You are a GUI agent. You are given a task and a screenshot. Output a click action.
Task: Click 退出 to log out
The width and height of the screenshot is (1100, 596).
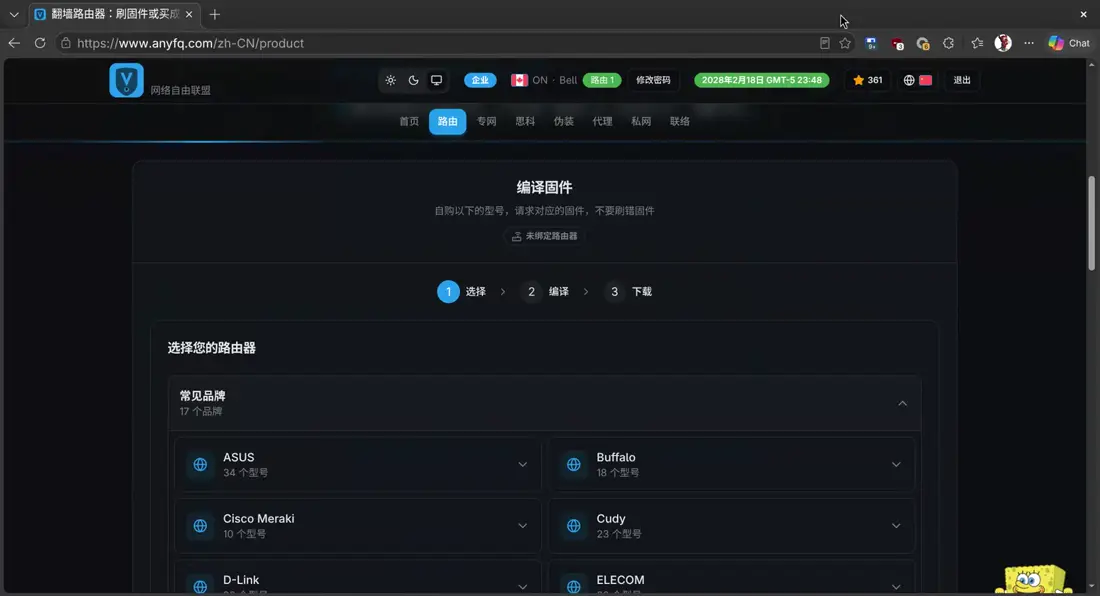tap(962, 80)
